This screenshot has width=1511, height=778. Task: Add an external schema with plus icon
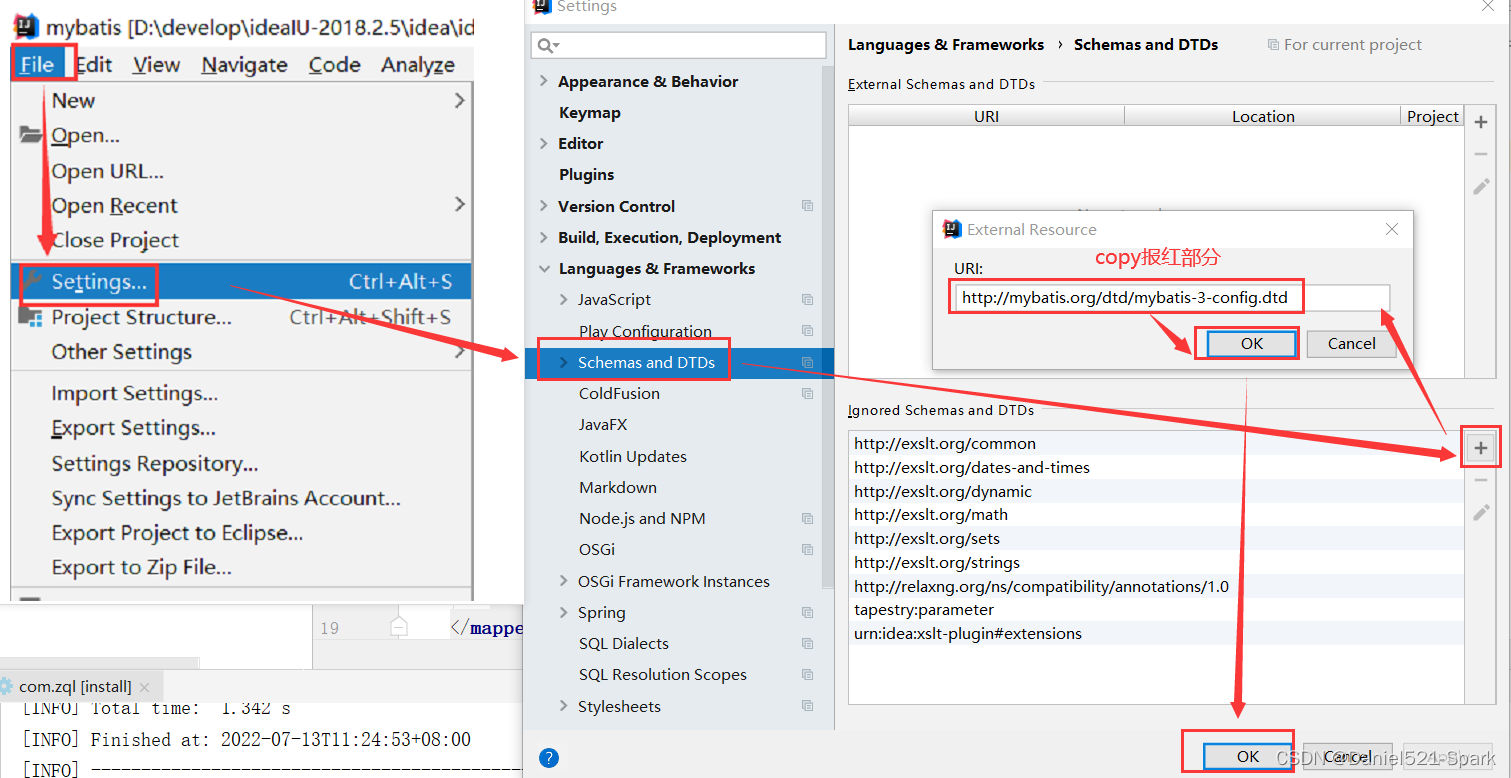(x=1481, y=122)
